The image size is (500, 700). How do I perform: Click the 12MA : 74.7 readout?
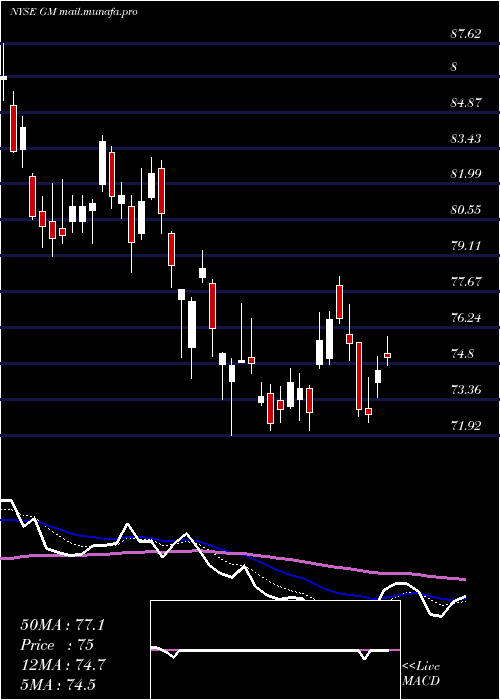62,665
